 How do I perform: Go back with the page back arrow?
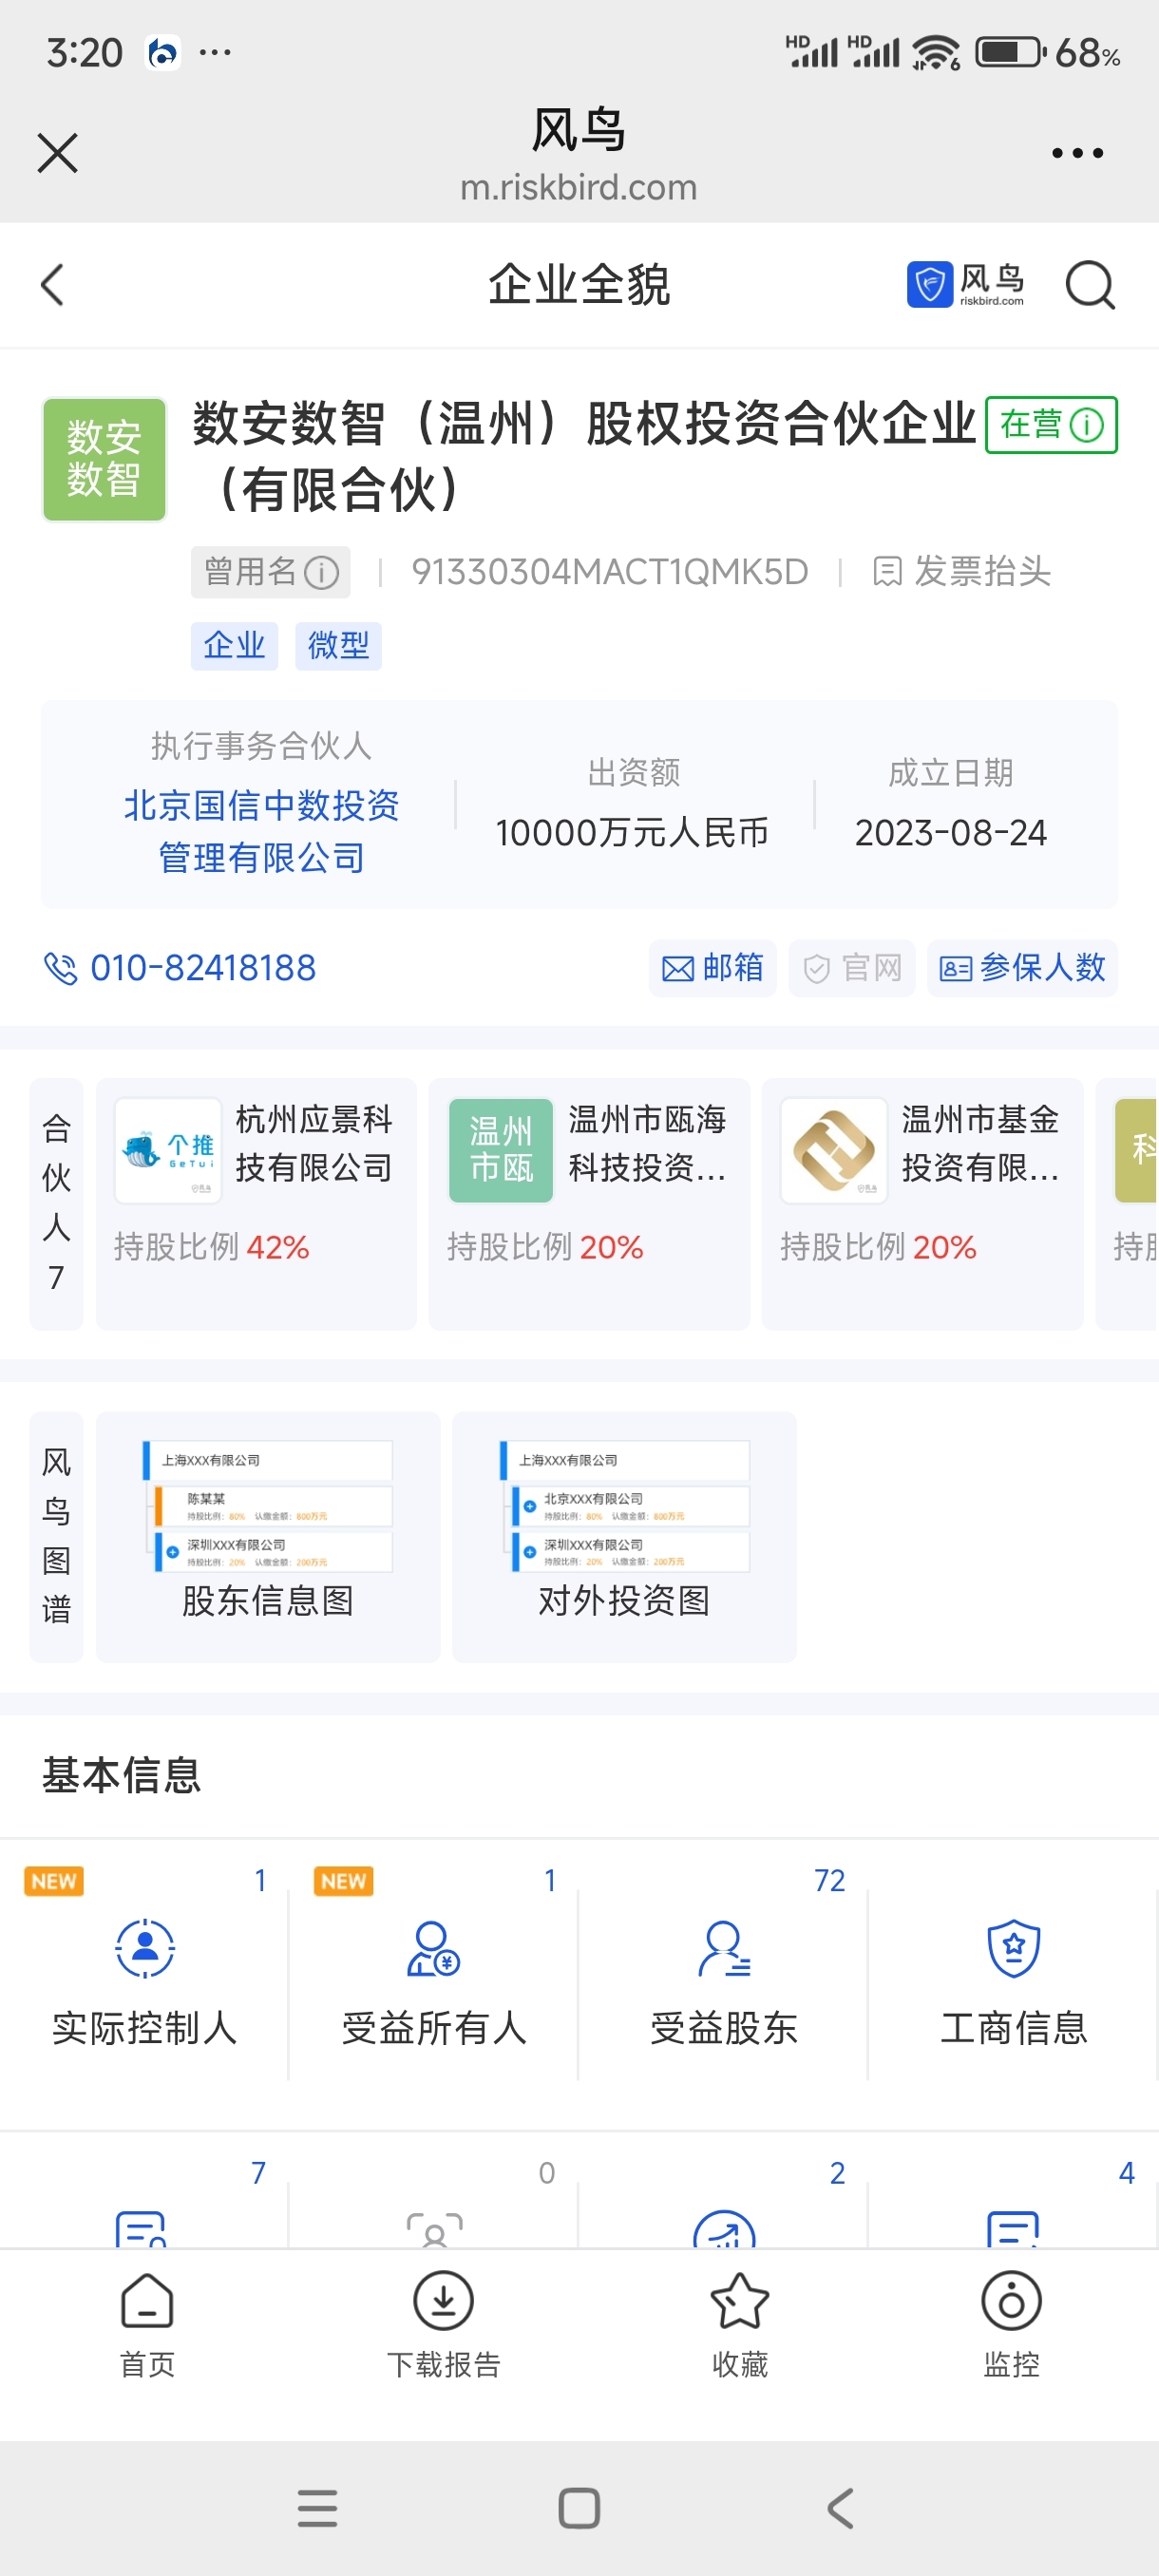(x=53, y=285)
